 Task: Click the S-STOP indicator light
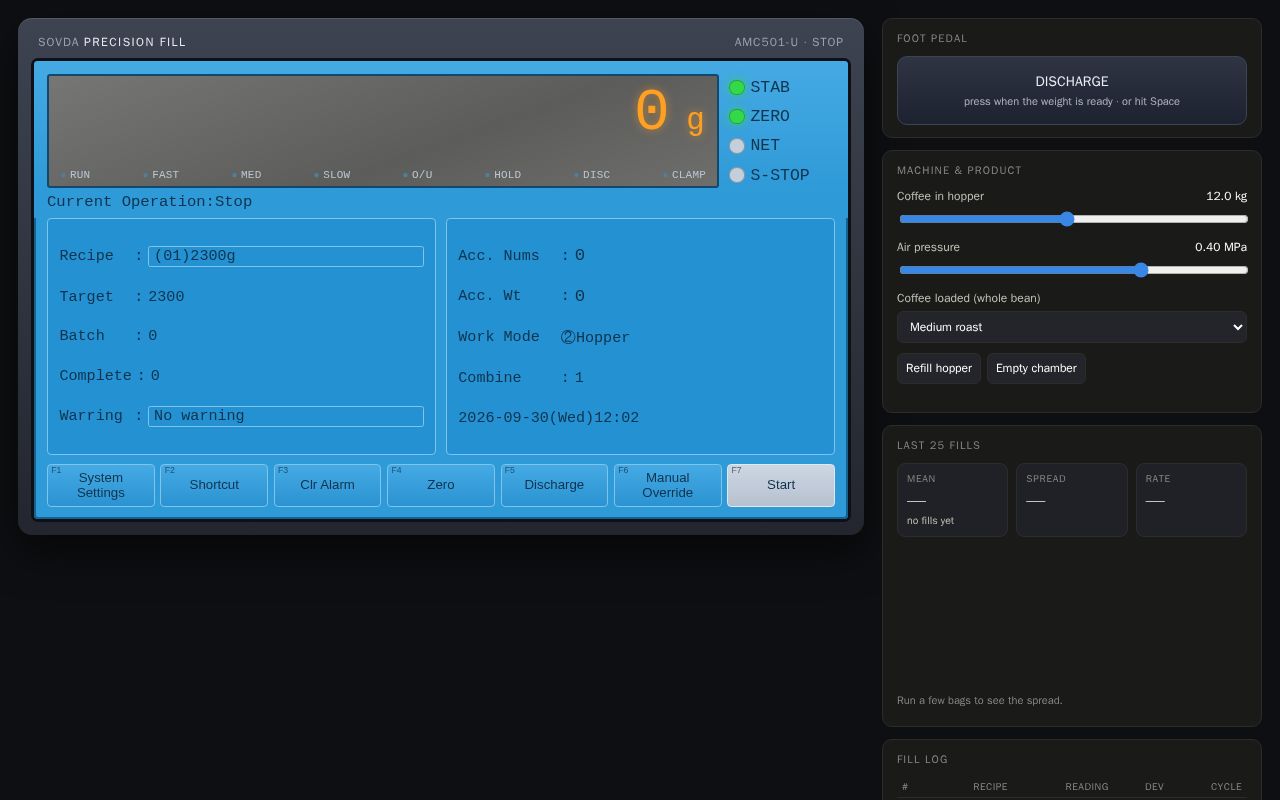[737, 175]
